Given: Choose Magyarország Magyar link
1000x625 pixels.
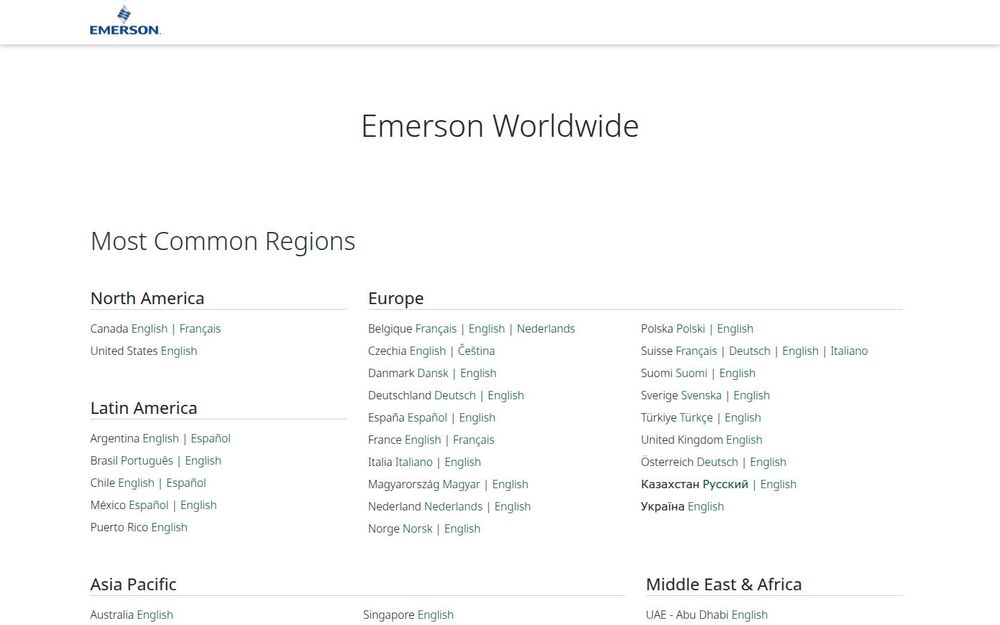Looking at the screenshot, I should point(461,485).
